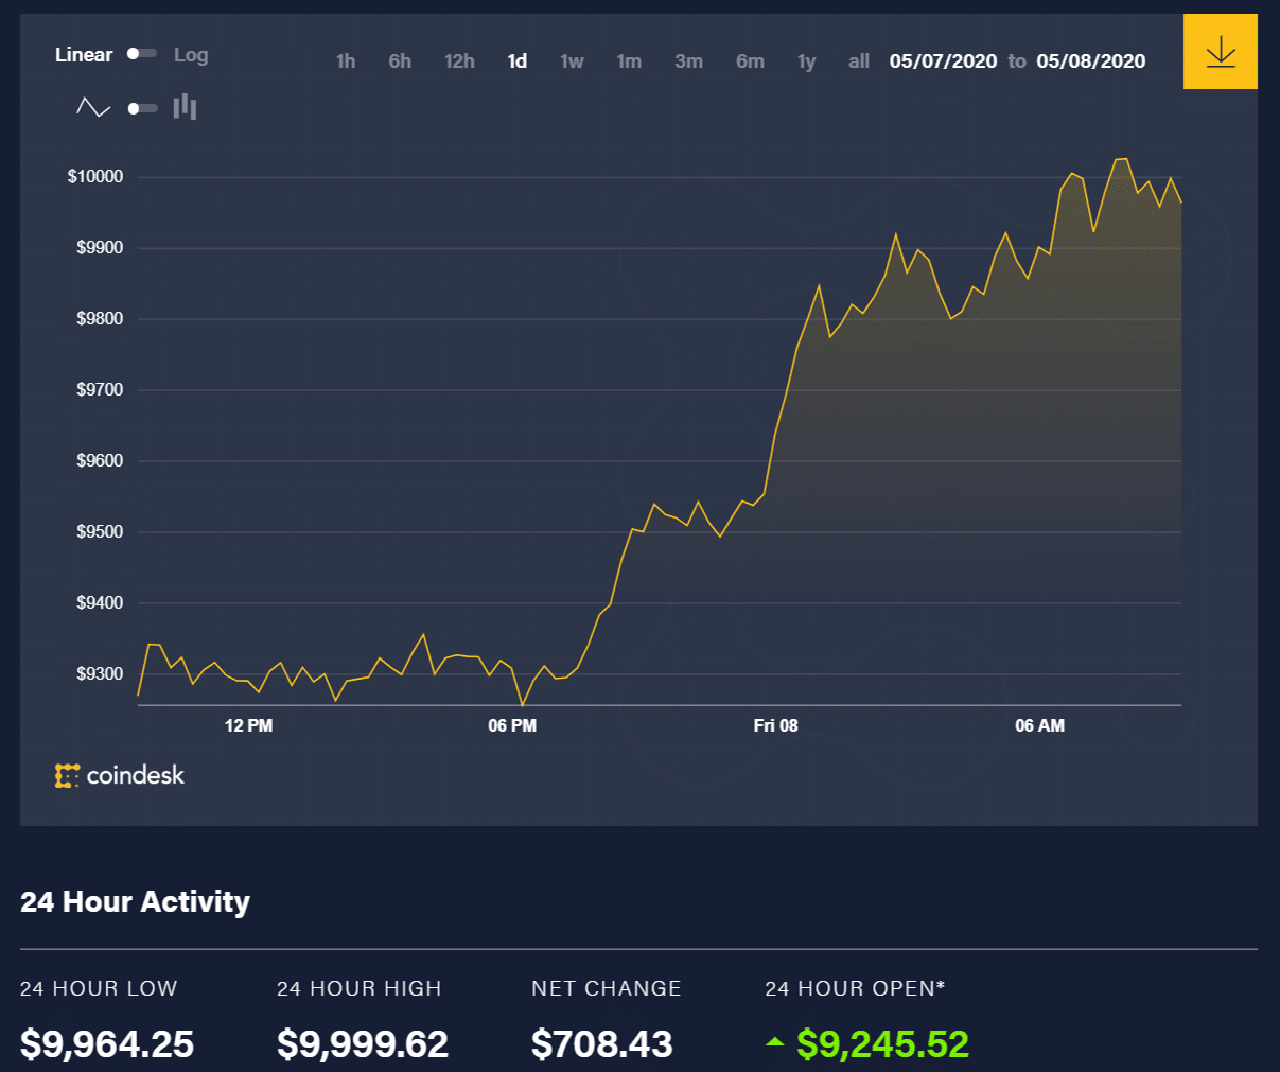The width and height of the screenshot is (1280, 1072).
Task: Click the 24 hour high value $9,999.62
Action: point(362,1044)
